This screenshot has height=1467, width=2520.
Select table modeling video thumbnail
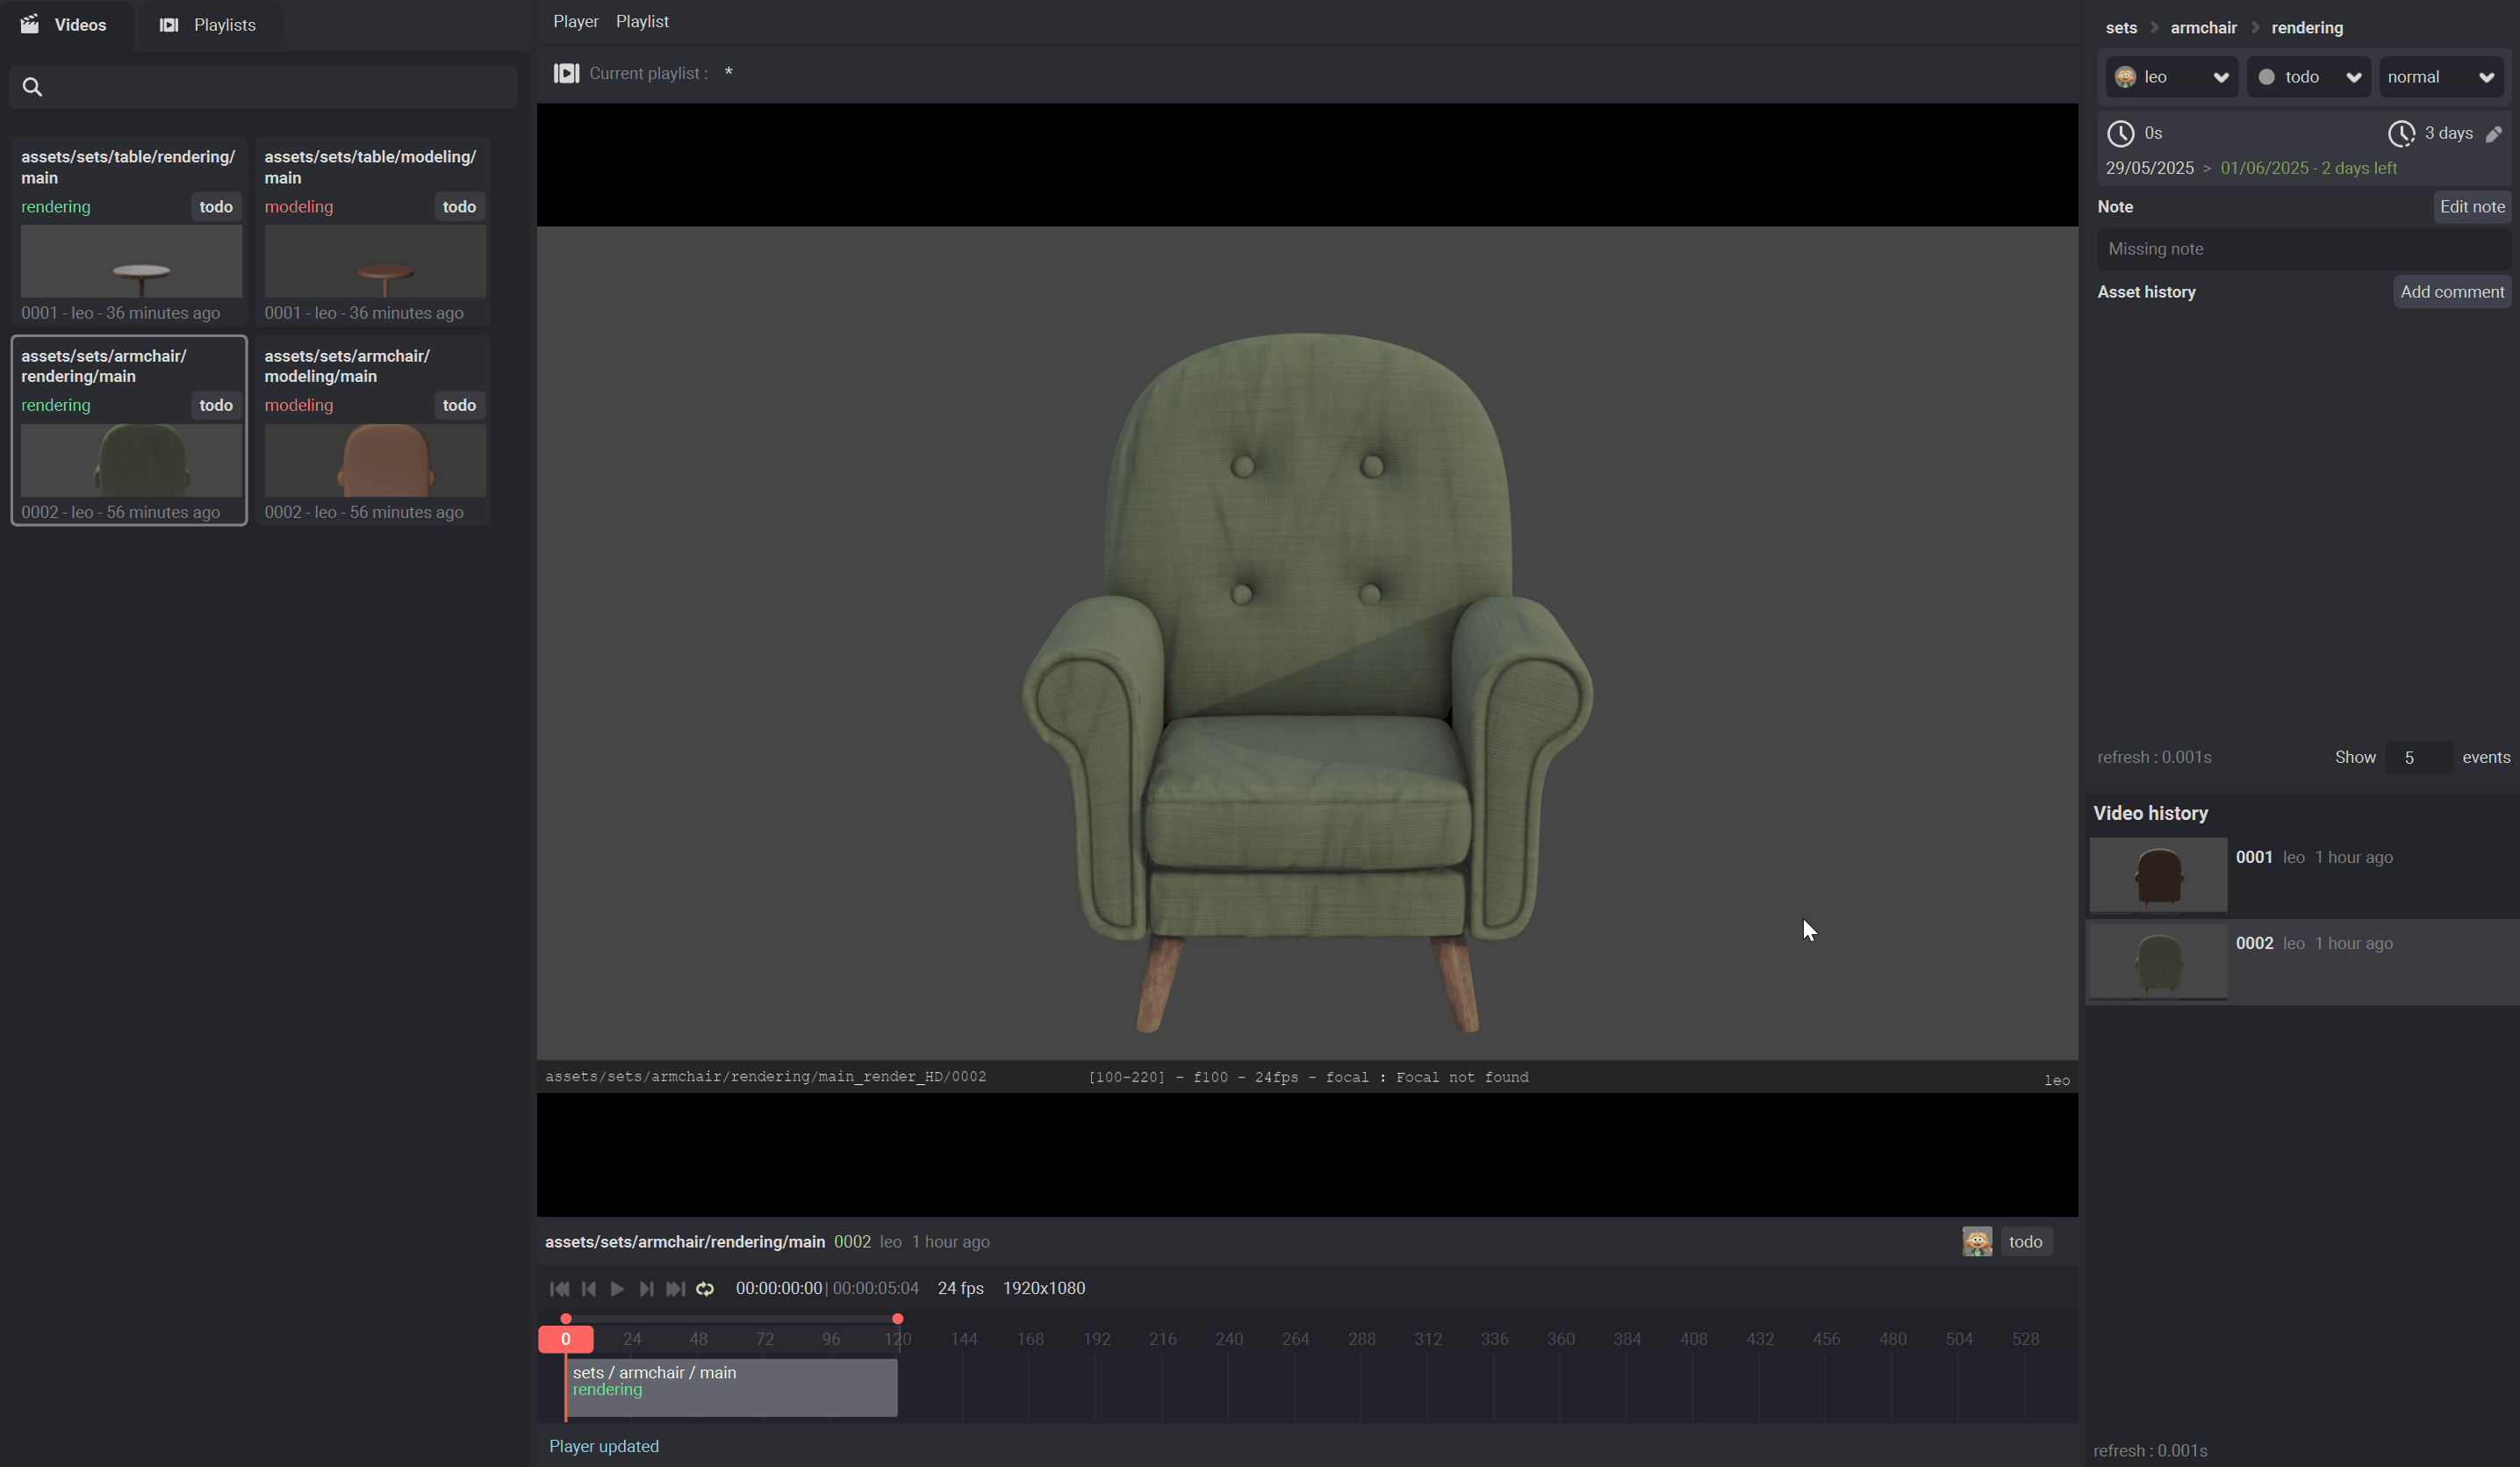click(x=375, y=261)
